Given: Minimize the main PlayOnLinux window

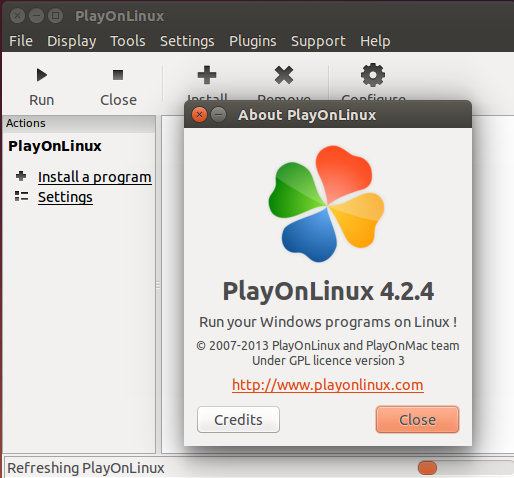Looking at the screenshot, I should click(x=36, y=16).
